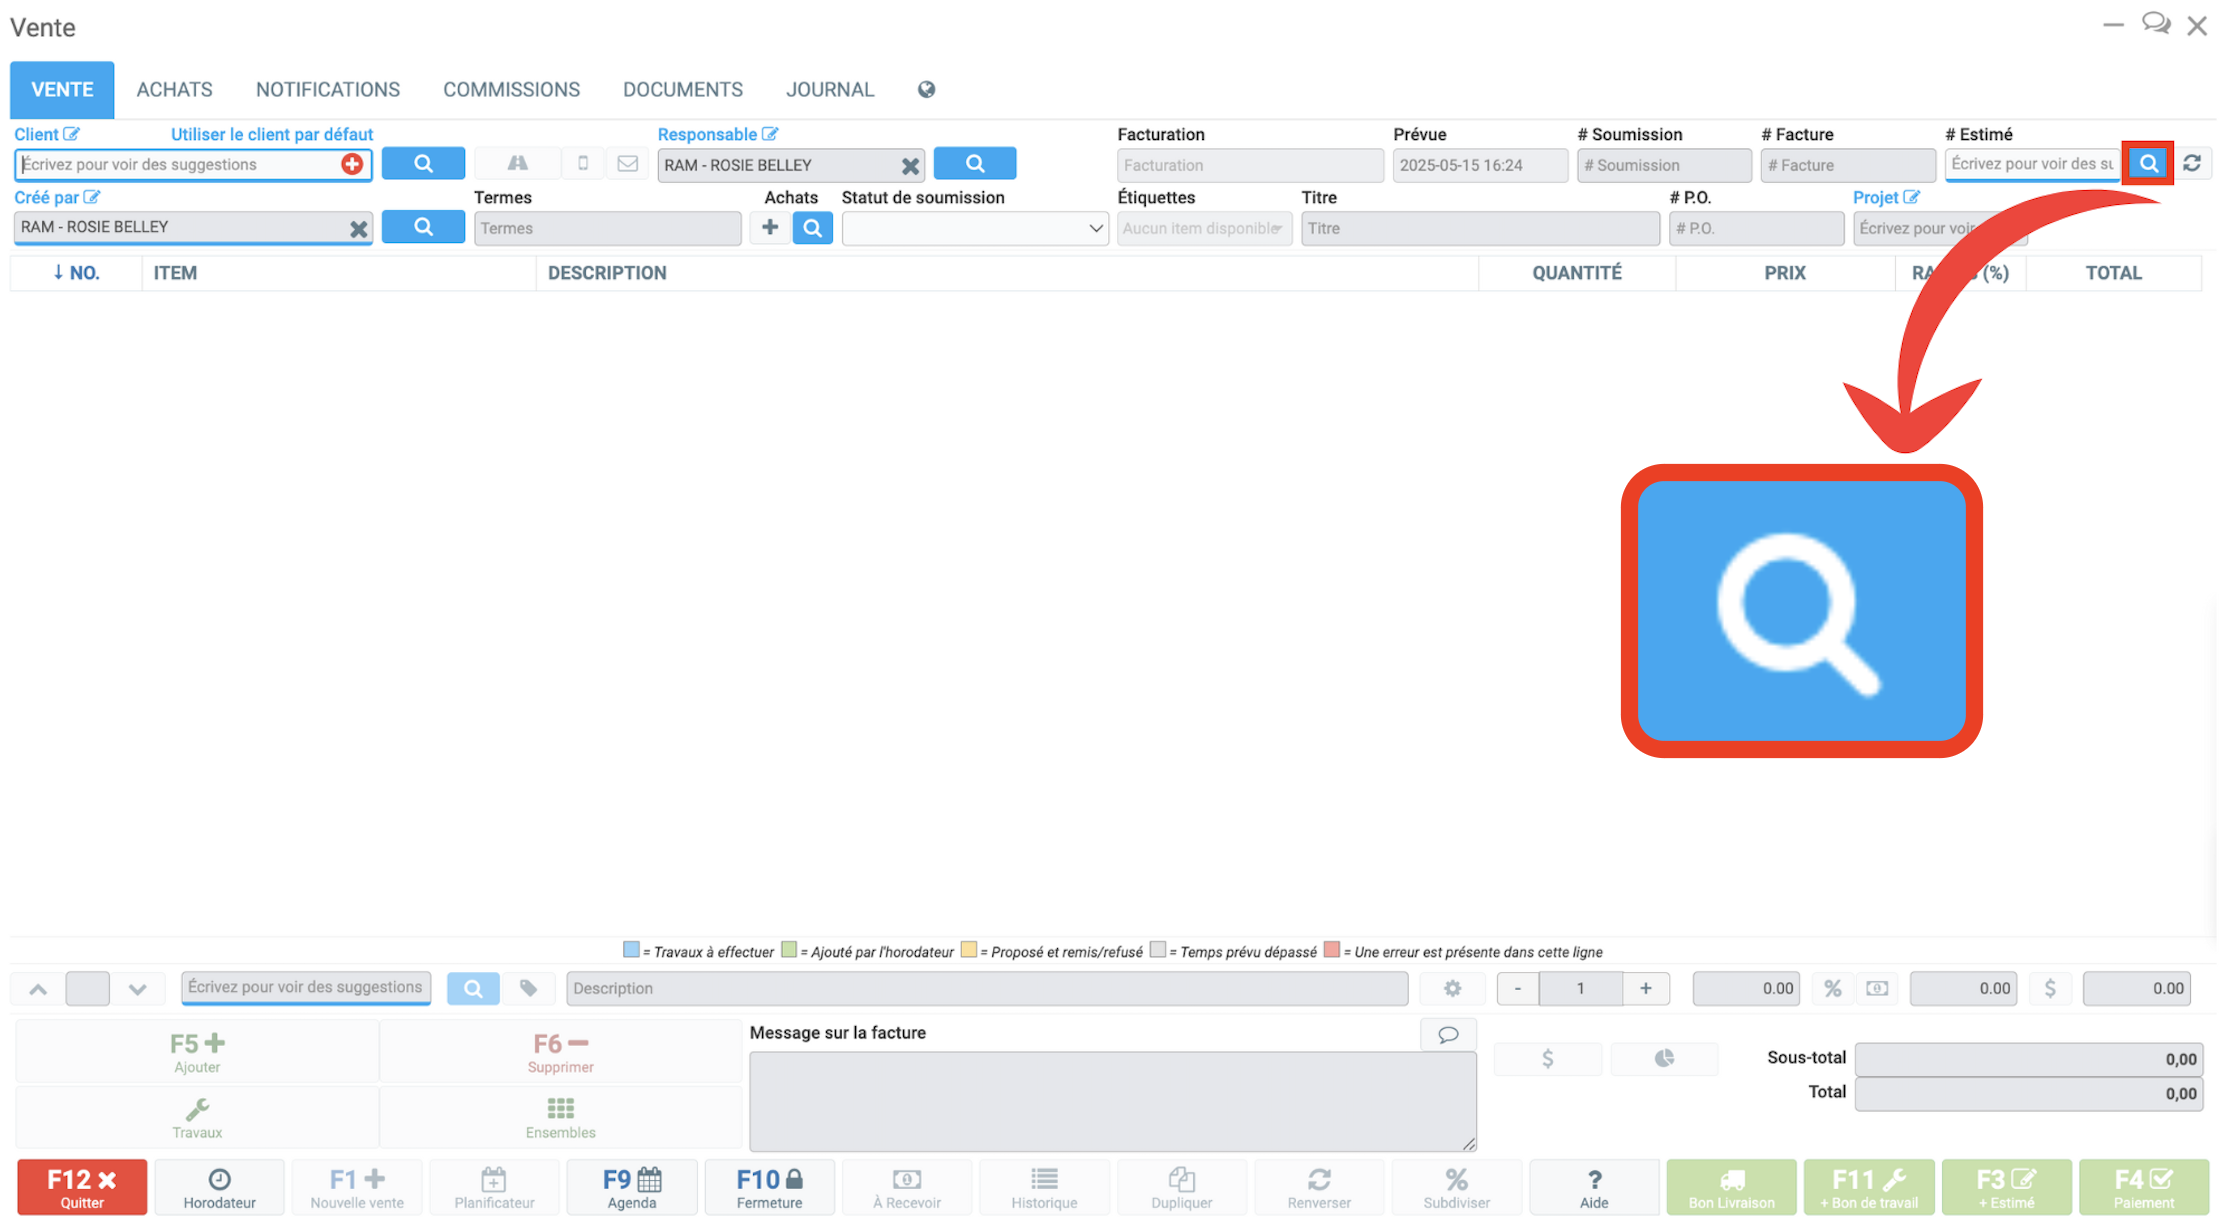Click the envelope email icon near Client
The width and height of the screenshot is (2224, 1220).
point(627,164)
